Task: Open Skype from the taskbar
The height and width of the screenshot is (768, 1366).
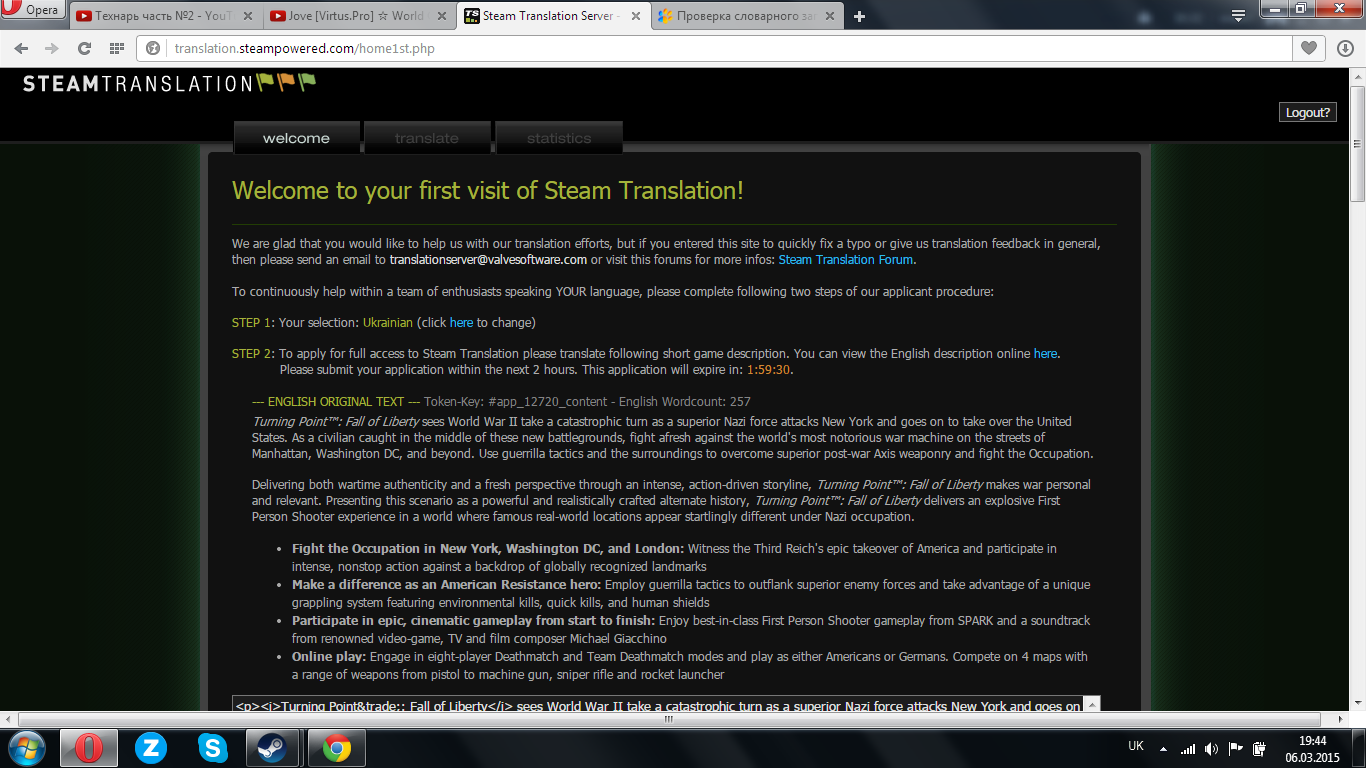Action: 212,748
